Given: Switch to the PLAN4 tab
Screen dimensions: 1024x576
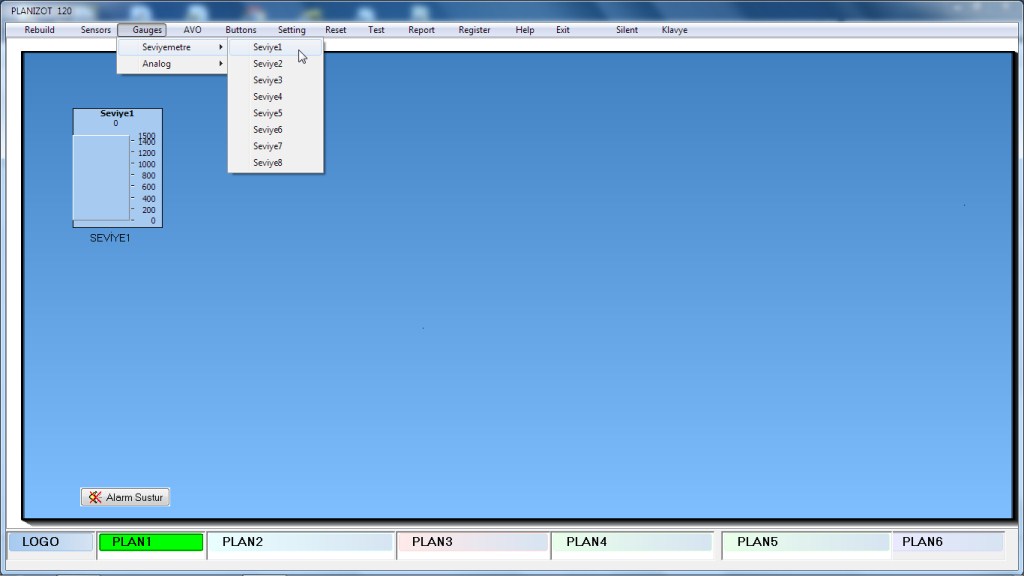Looking at the screenshot, I should pyautogui.click(x=633, y=542).
